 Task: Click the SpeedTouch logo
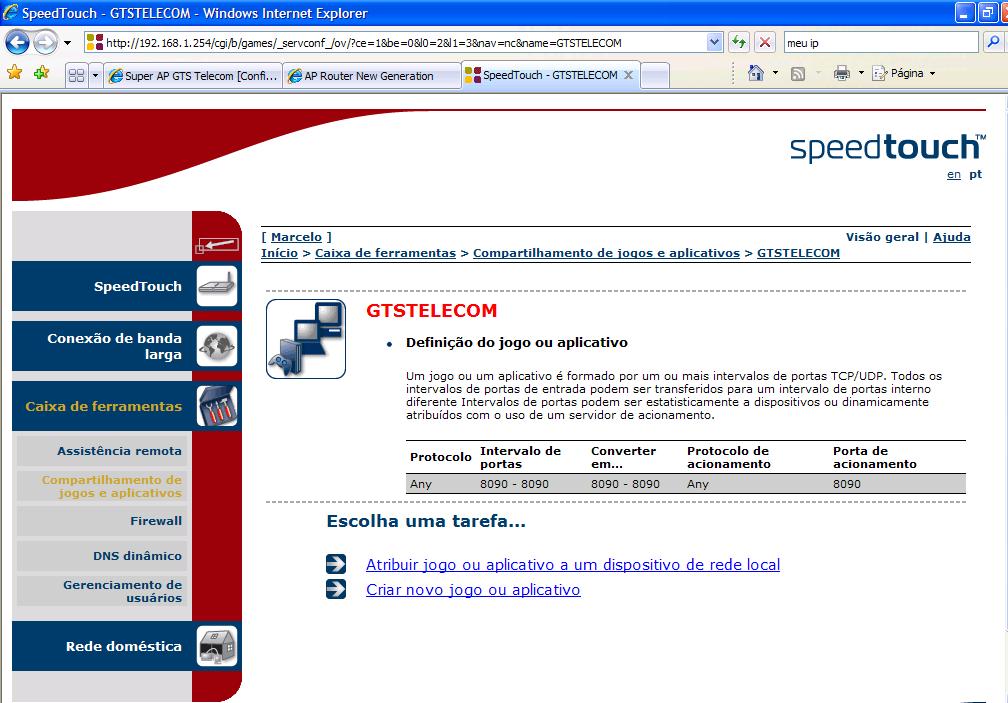887,148
